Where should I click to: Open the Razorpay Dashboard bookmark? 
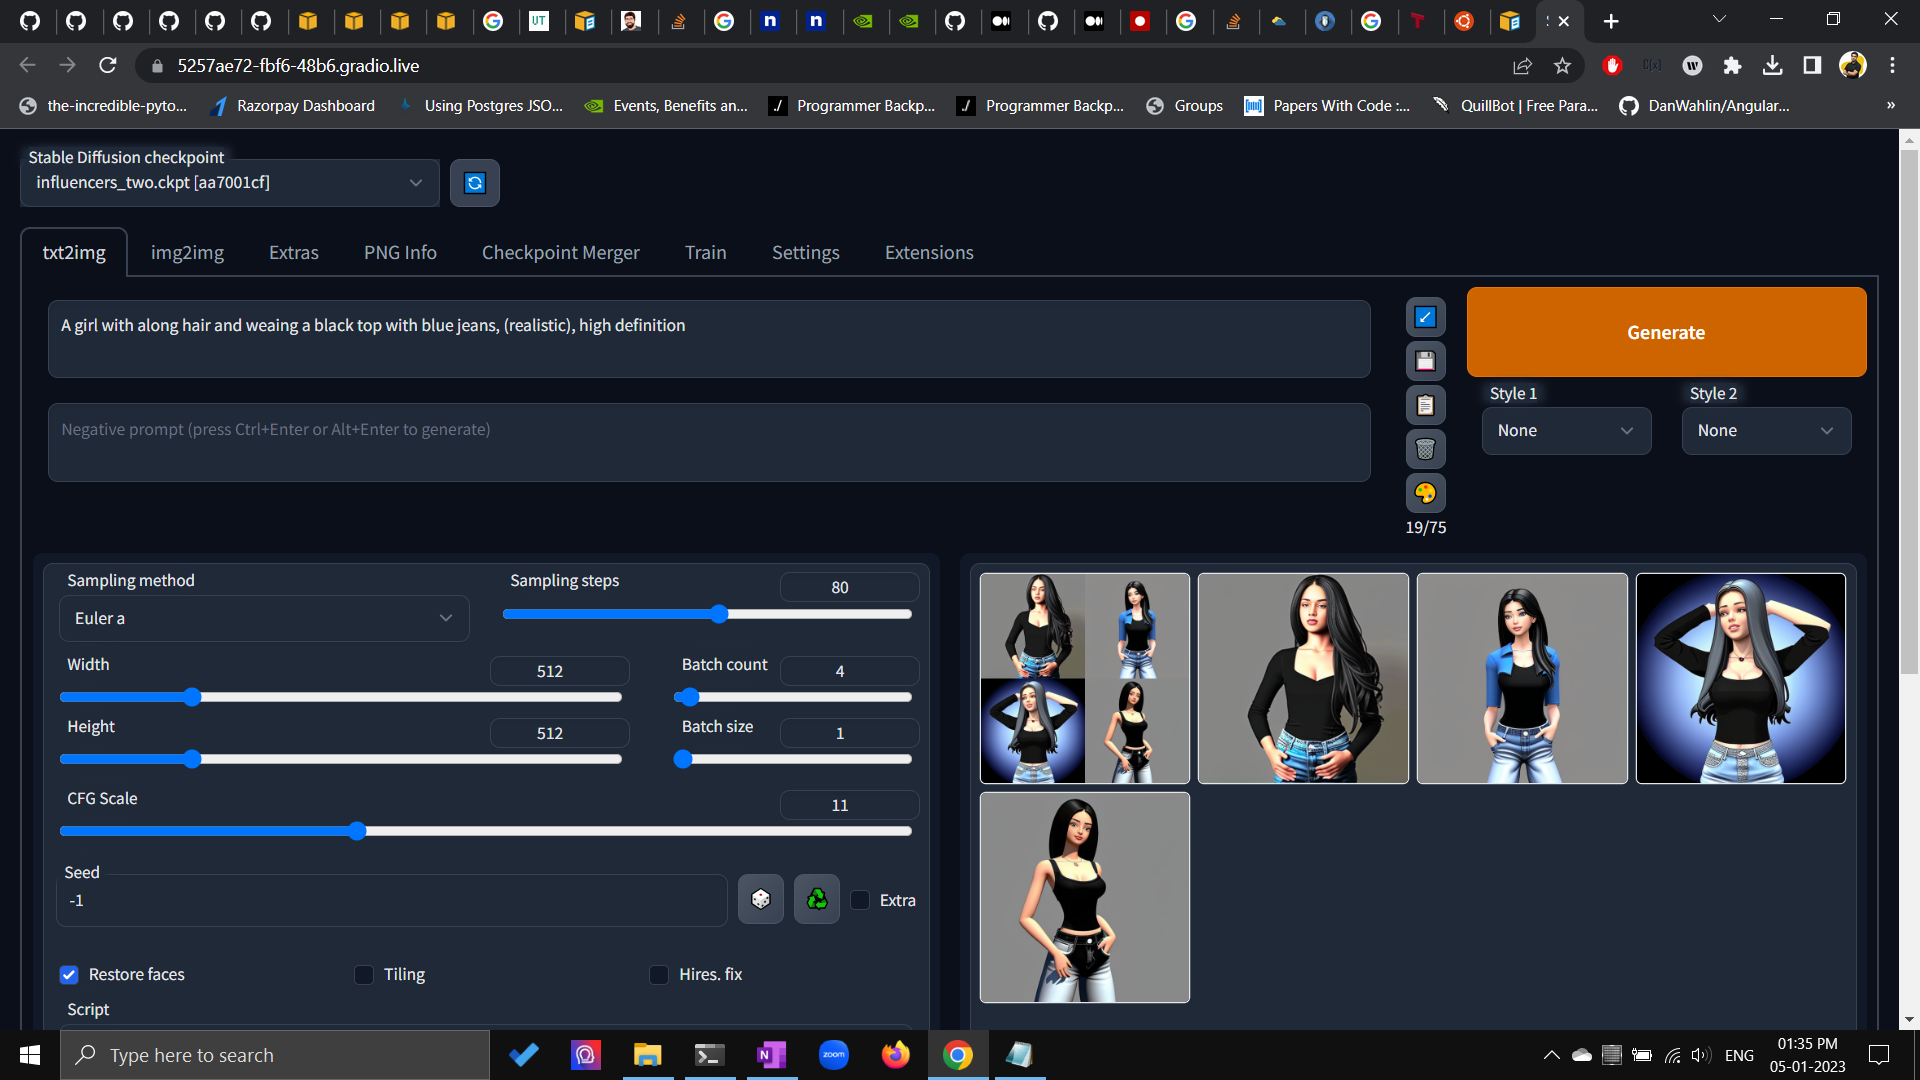[293, 105]
